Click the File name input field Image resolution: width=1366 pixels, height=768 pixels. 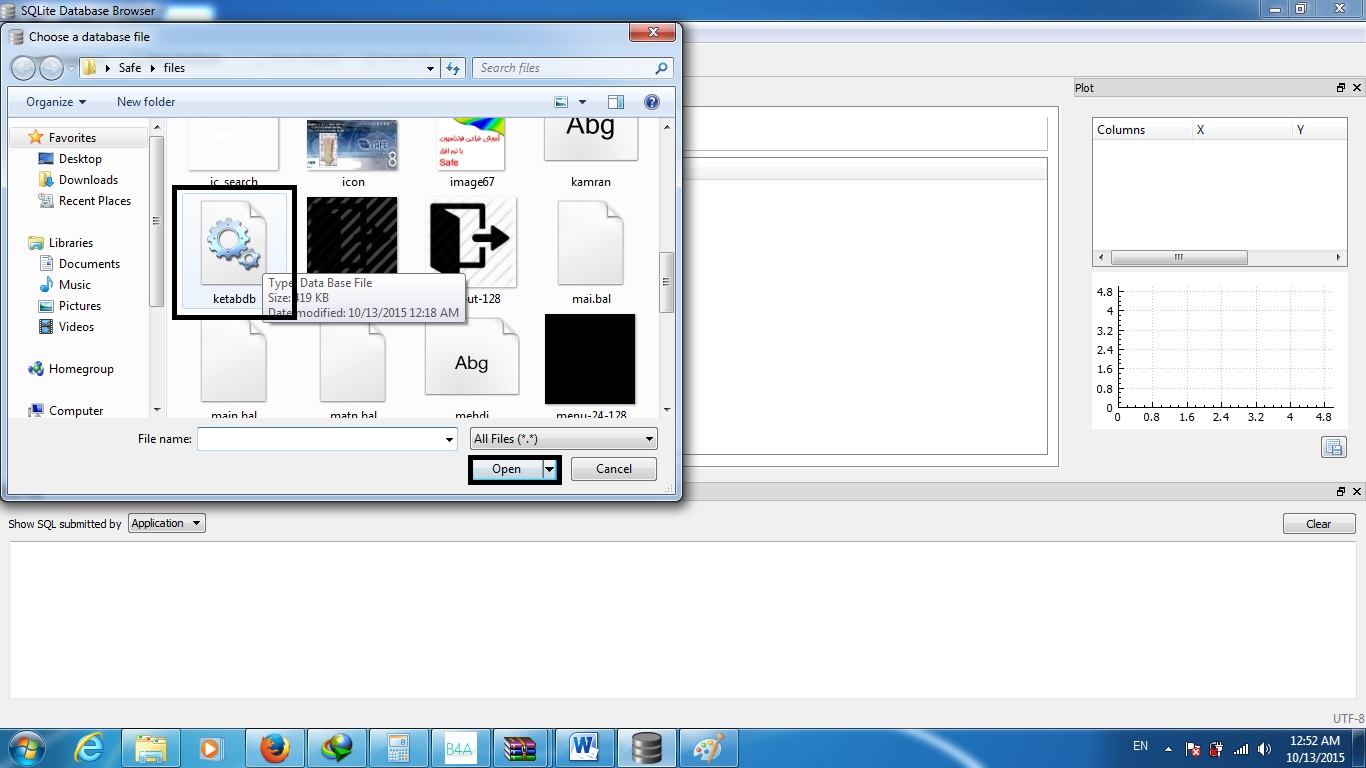coord(319,438)
